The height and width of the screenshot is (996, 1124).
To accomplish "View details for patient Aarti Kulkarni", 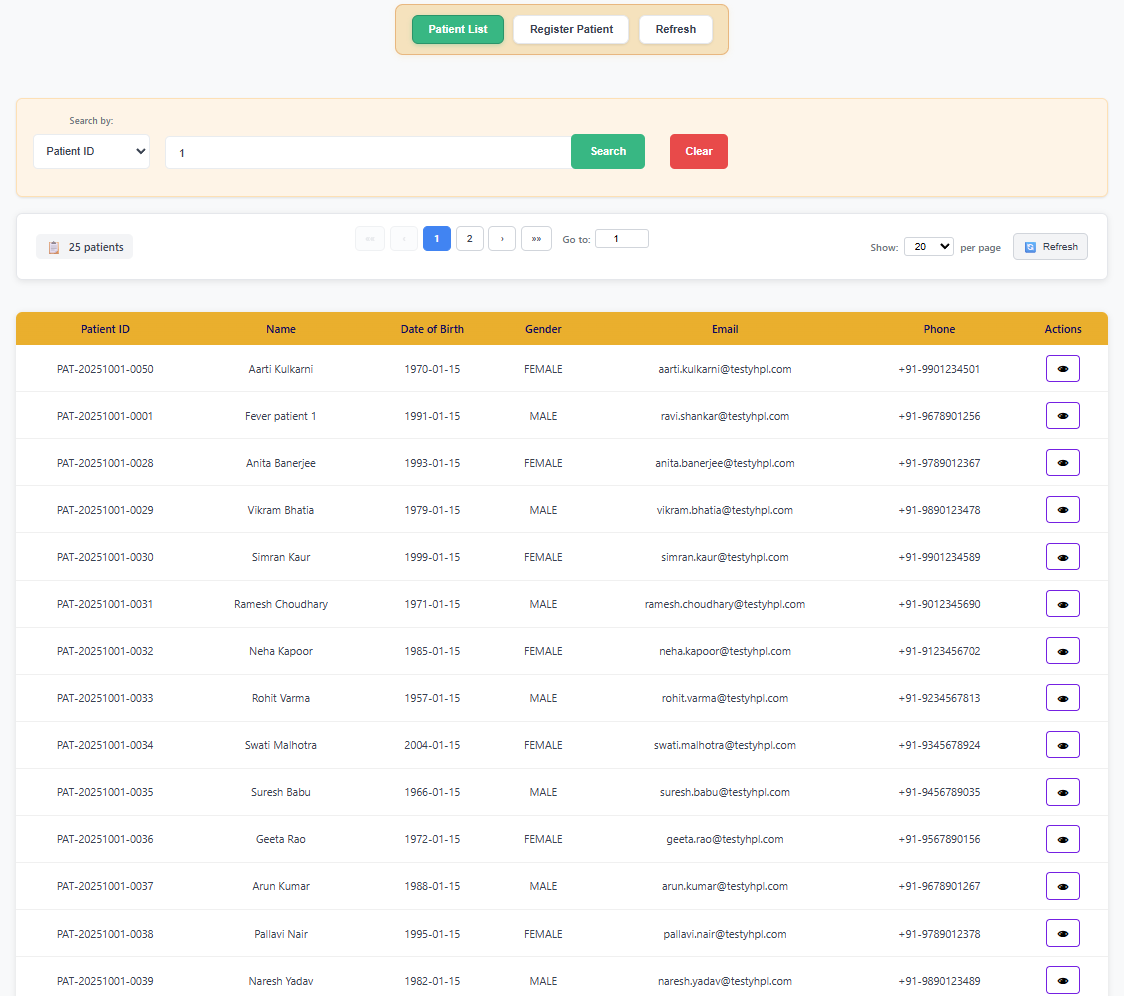I will pos(1063,368).
